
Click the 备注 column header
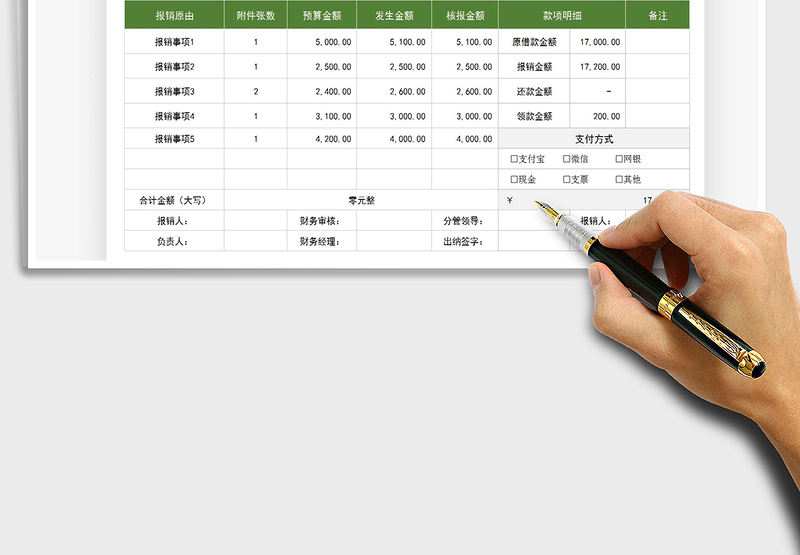[657, 17]
